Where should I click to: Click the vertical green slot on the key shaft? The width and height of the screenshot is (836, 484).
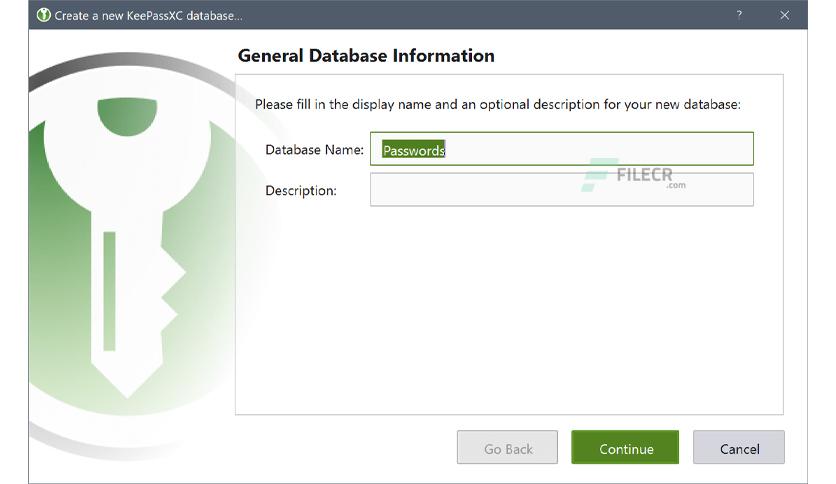tap(109, 291)
